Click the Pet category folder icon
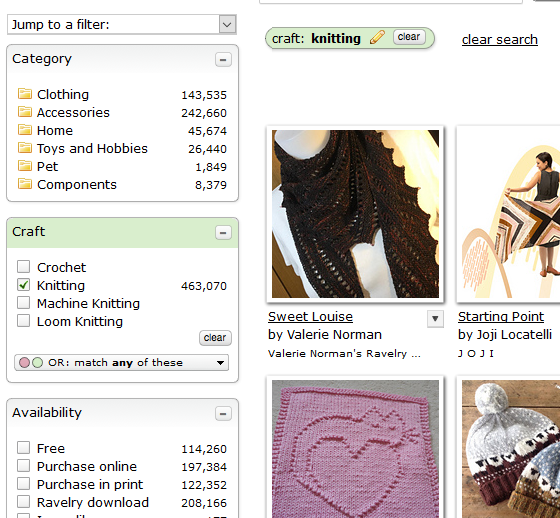Screen dimensions: 560x518 tap(25, 166)
